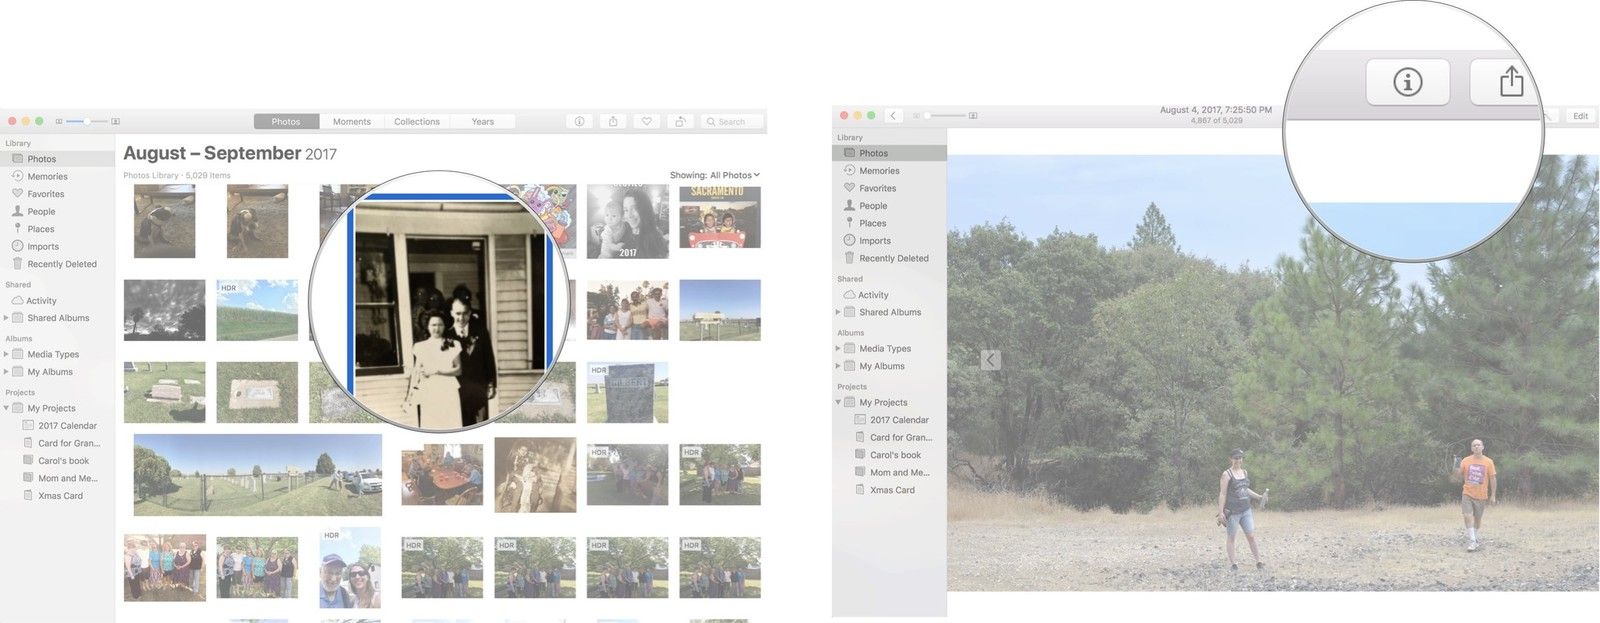Viewport: 1600px width, 623px height.
Task: Switch to the Moments tab
Action: click(x=351, y=121)
